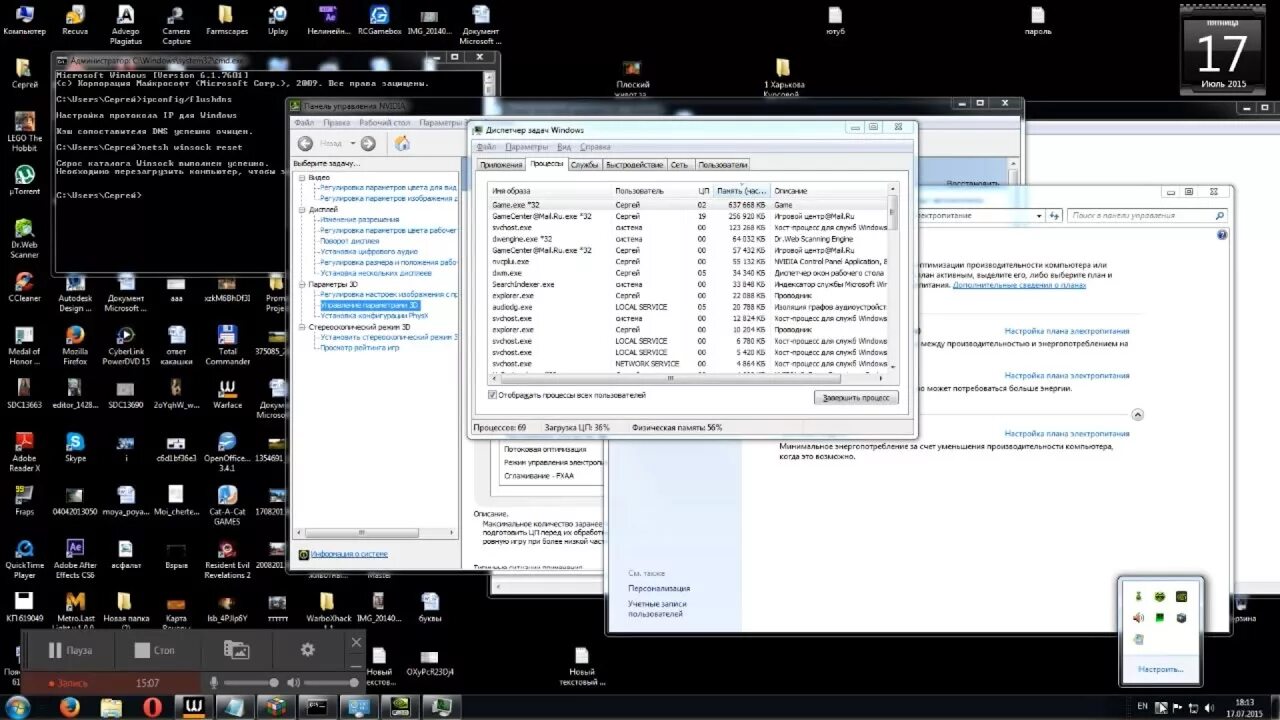The image size is (1280, 720).
Task: Open Справка menu in Task Manager
Action: pos(595,147)
